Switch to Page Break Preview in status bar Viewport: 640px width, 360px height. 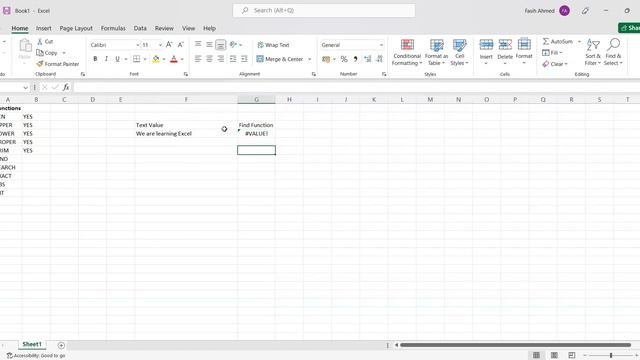pos(572,356)
